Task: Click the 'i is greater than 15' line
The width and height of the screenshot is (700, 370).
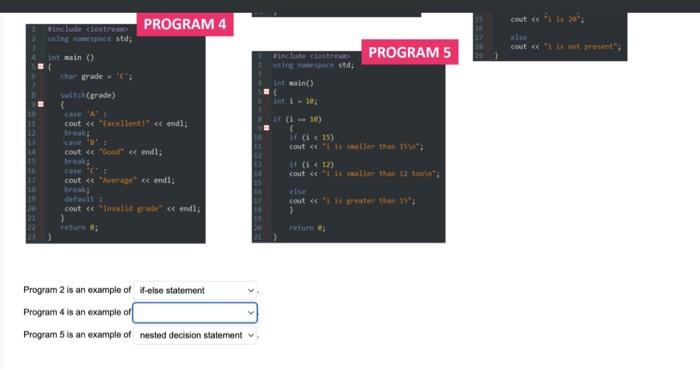Action: pos(352,201)
